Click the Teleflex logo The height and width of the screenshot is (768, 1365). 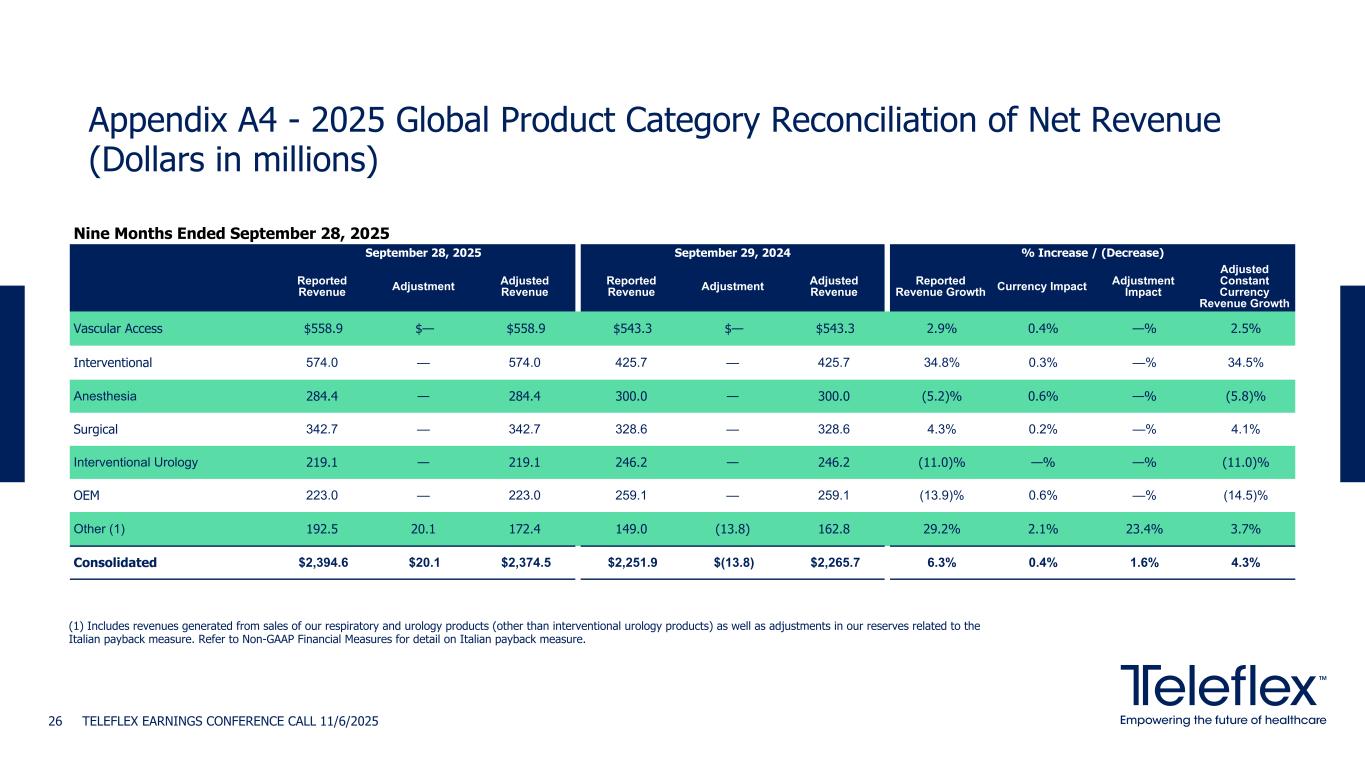(1222, 687)
